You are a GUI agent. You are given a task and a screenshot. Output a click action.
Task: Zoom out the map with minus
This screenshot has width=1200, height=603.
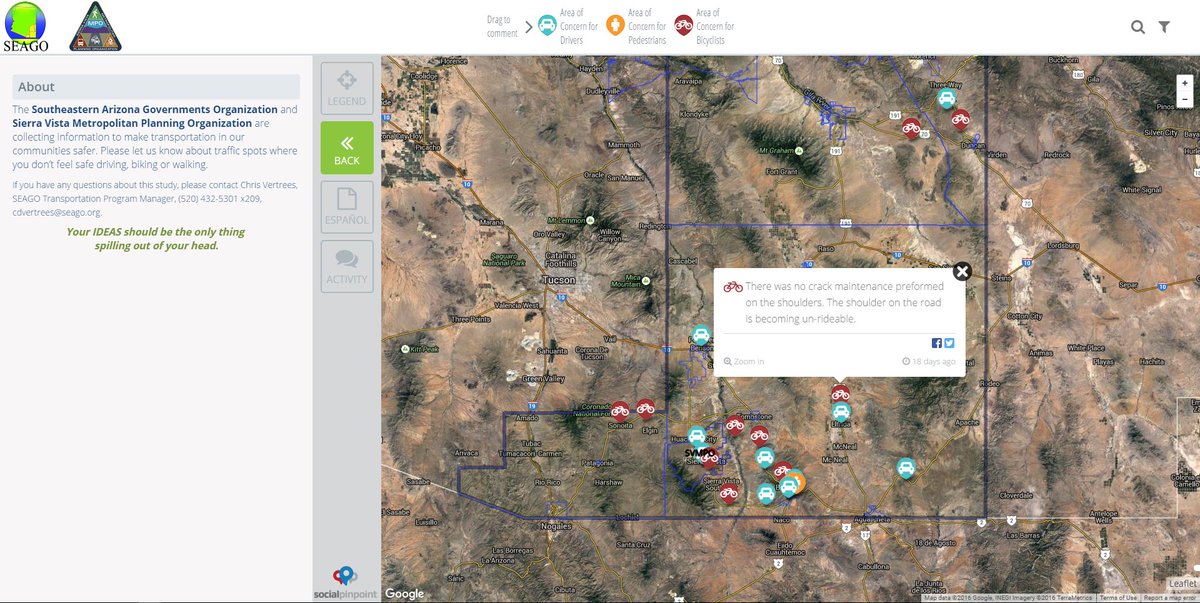click(x=1184, y=99)
